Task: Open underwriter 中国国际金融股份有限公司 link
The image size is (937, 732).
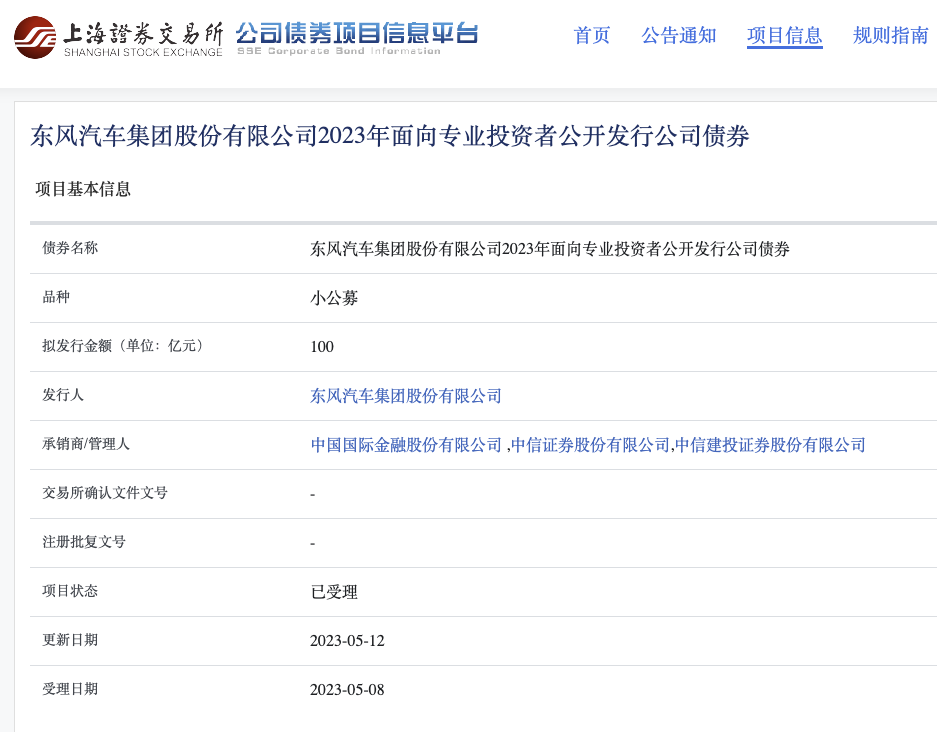Action: [x=406, y=445]
